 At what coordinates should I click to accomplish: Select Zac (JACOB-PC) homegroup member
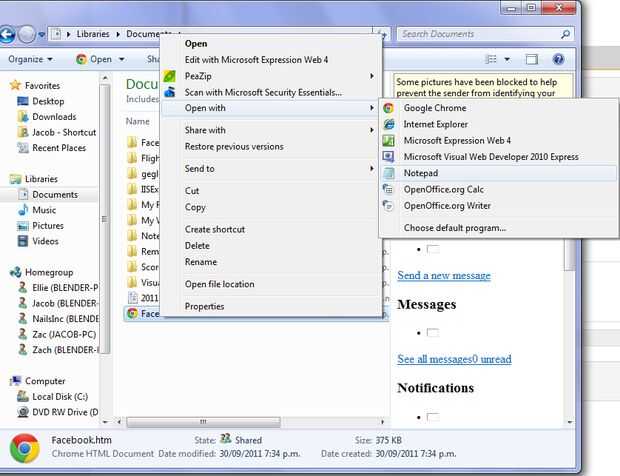(x=64, y=334)
